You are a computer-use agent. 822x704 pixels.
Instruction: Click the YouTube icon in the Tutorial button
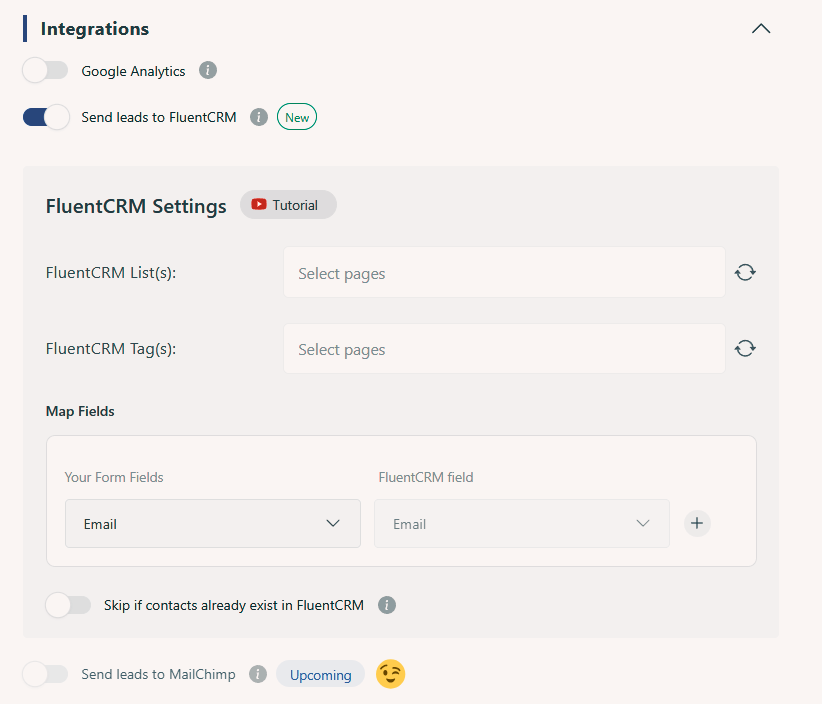(259, 204)
